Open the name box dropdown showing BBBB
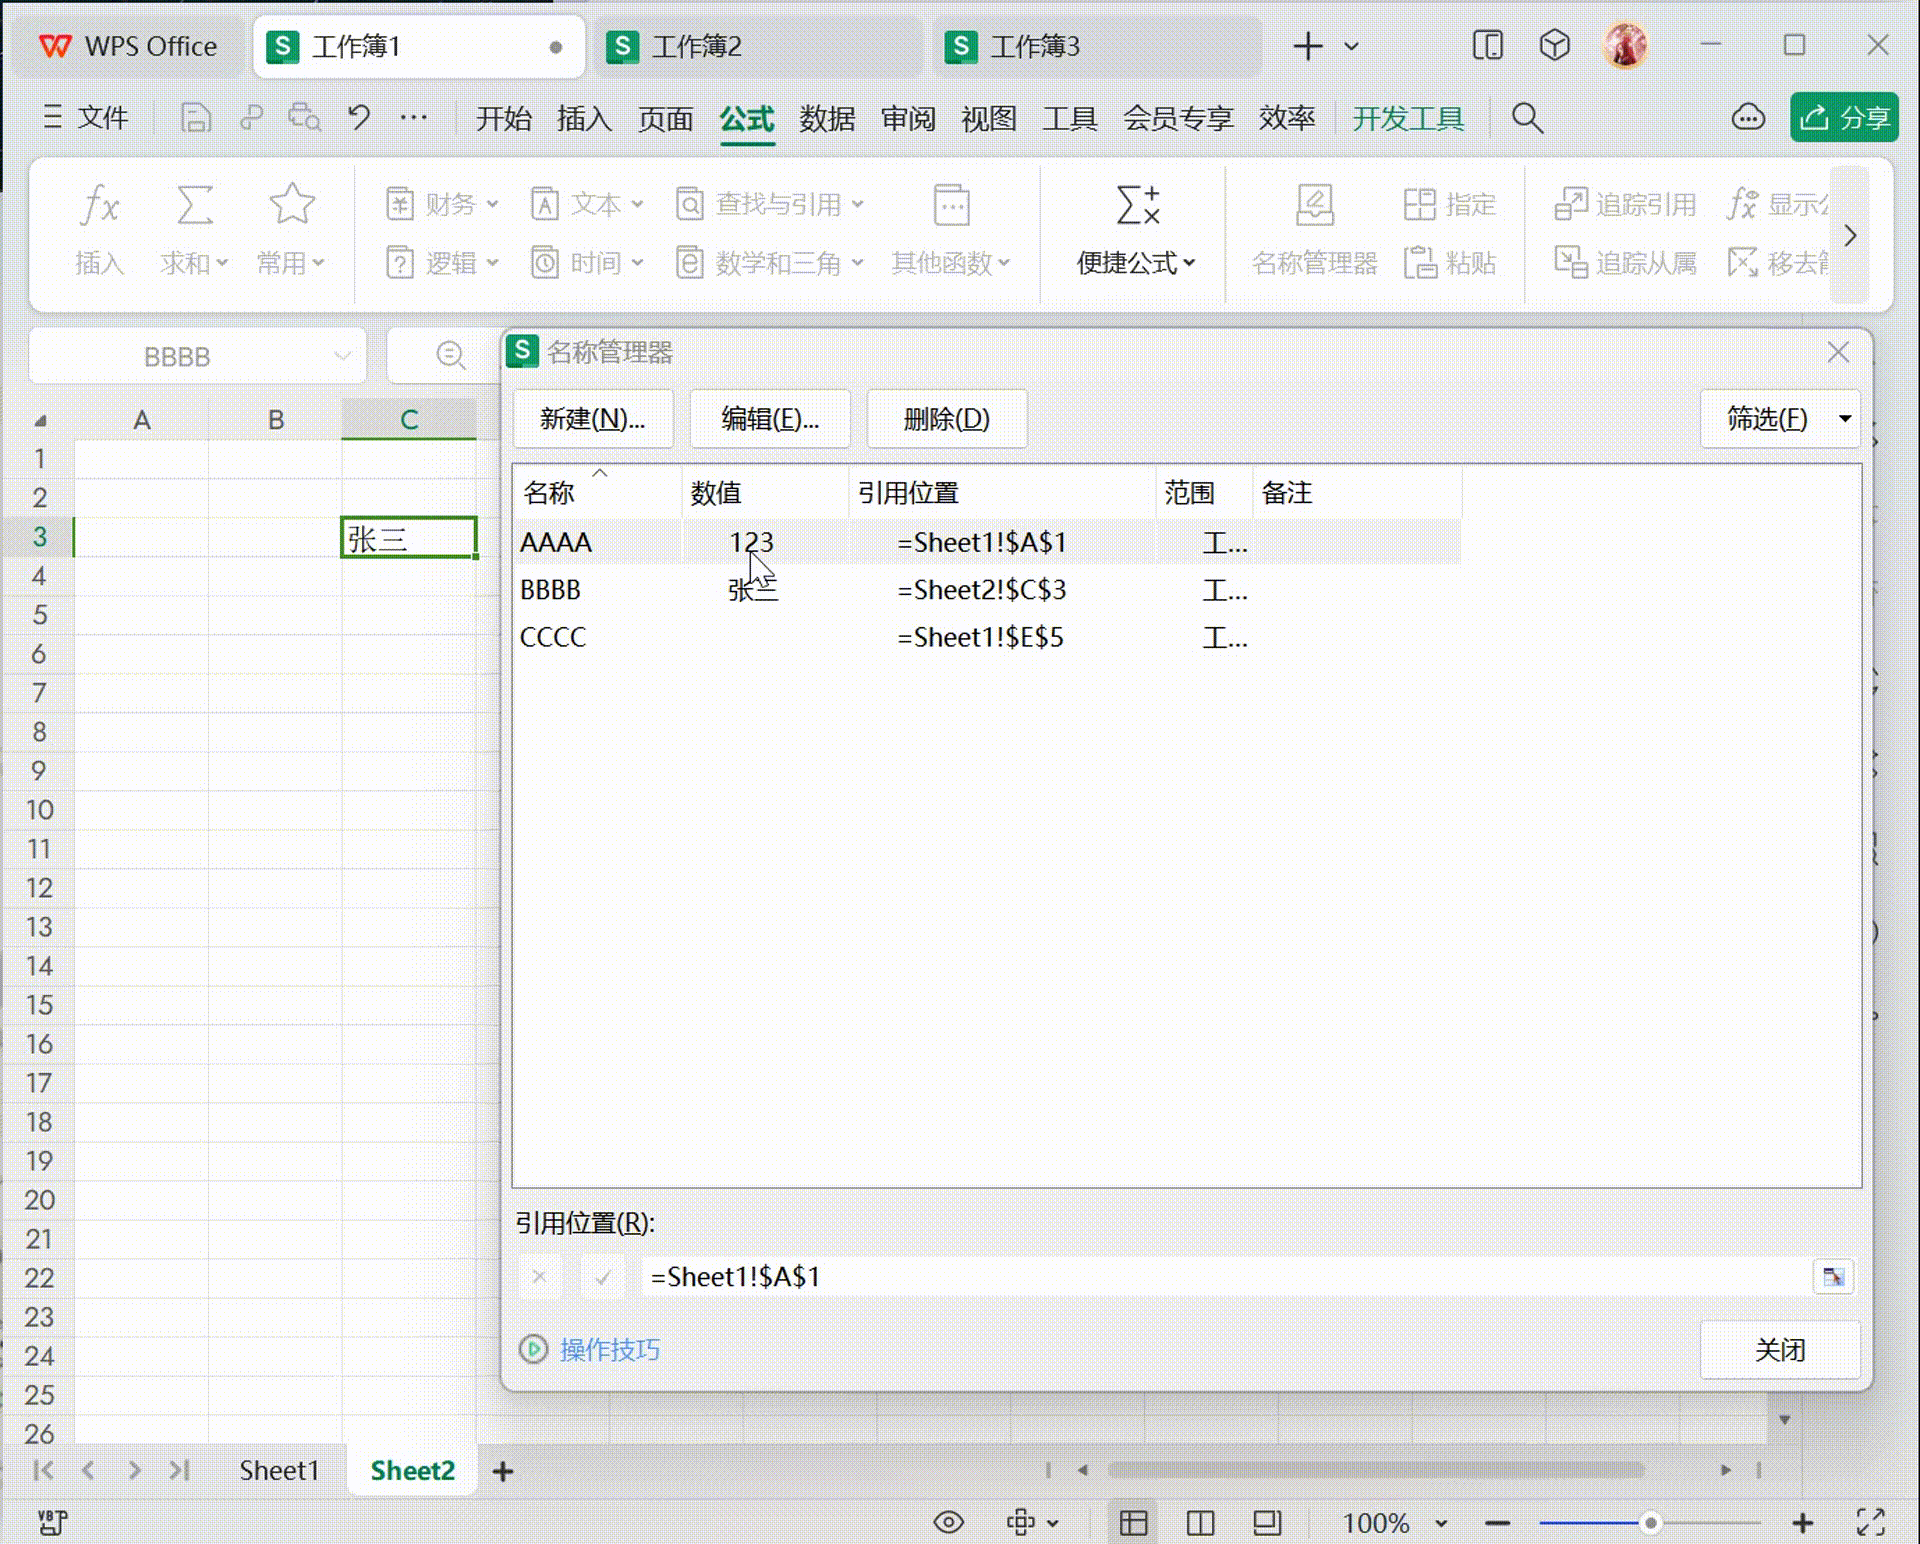Screen dimensions: 1920x1544 342,356
